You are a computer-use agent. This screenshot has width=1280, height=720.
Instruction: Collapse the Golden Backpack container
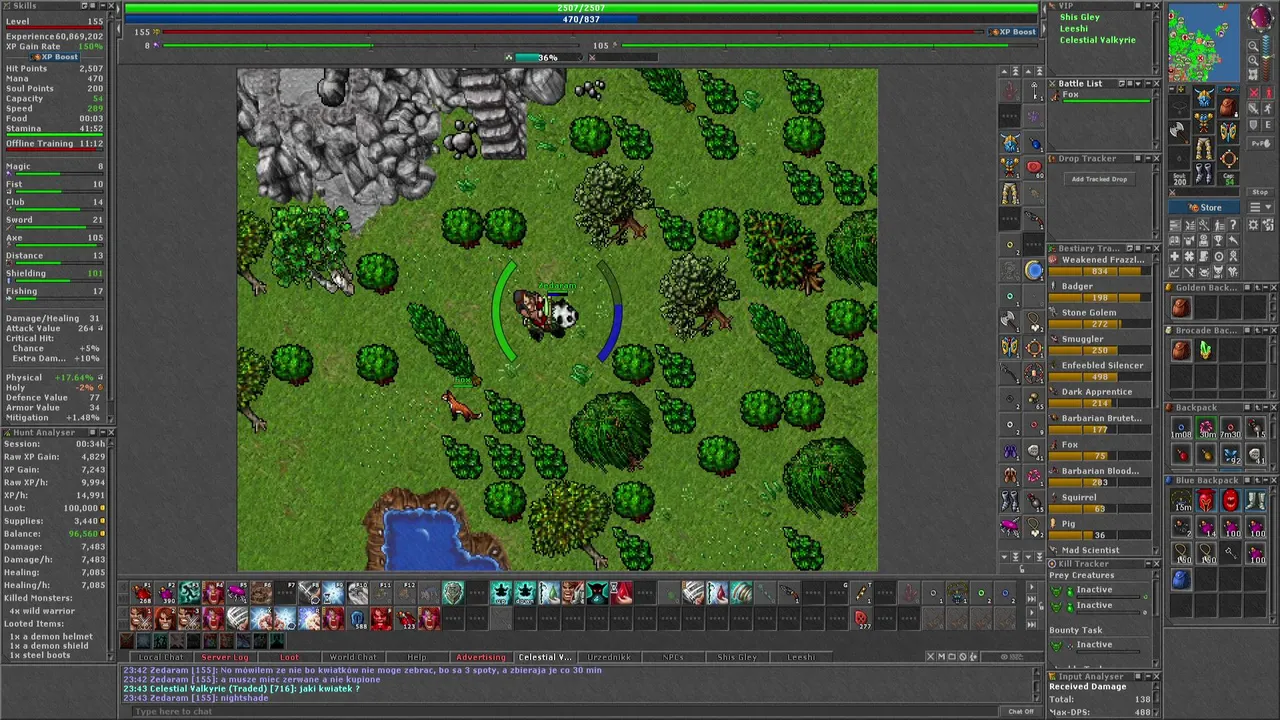tap(1265, 287)
